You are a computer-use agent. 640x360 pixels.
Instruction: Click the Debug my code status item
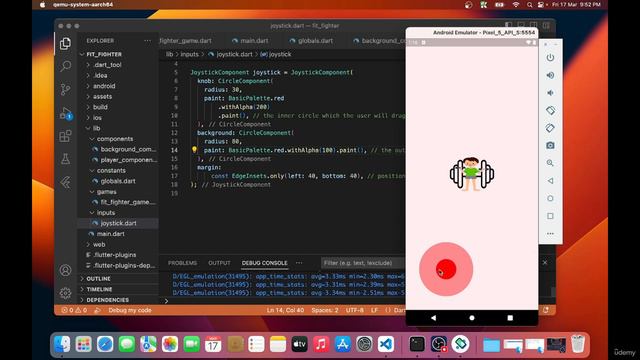pyautogui.click(x=130, y=310)
